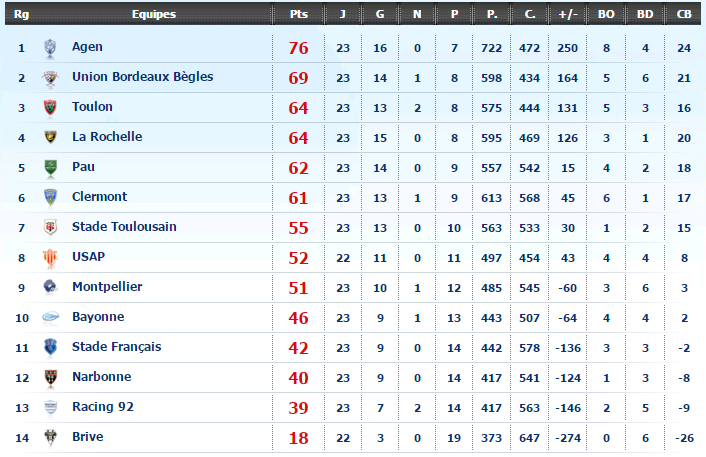
Task: Click the Montpellier team logo
Action: point(50,288)
